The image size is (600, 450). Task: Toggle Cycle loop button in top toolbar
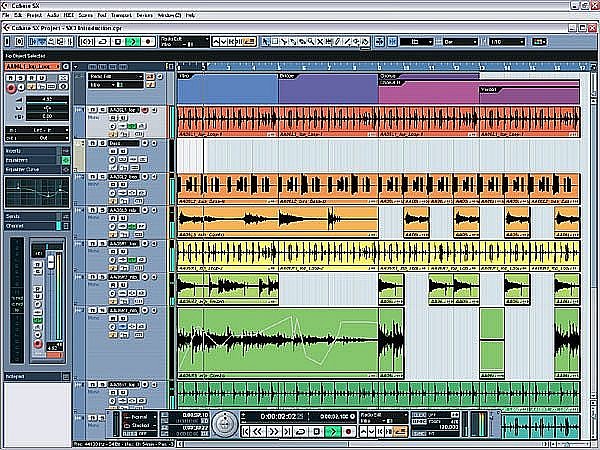point(103,42)
